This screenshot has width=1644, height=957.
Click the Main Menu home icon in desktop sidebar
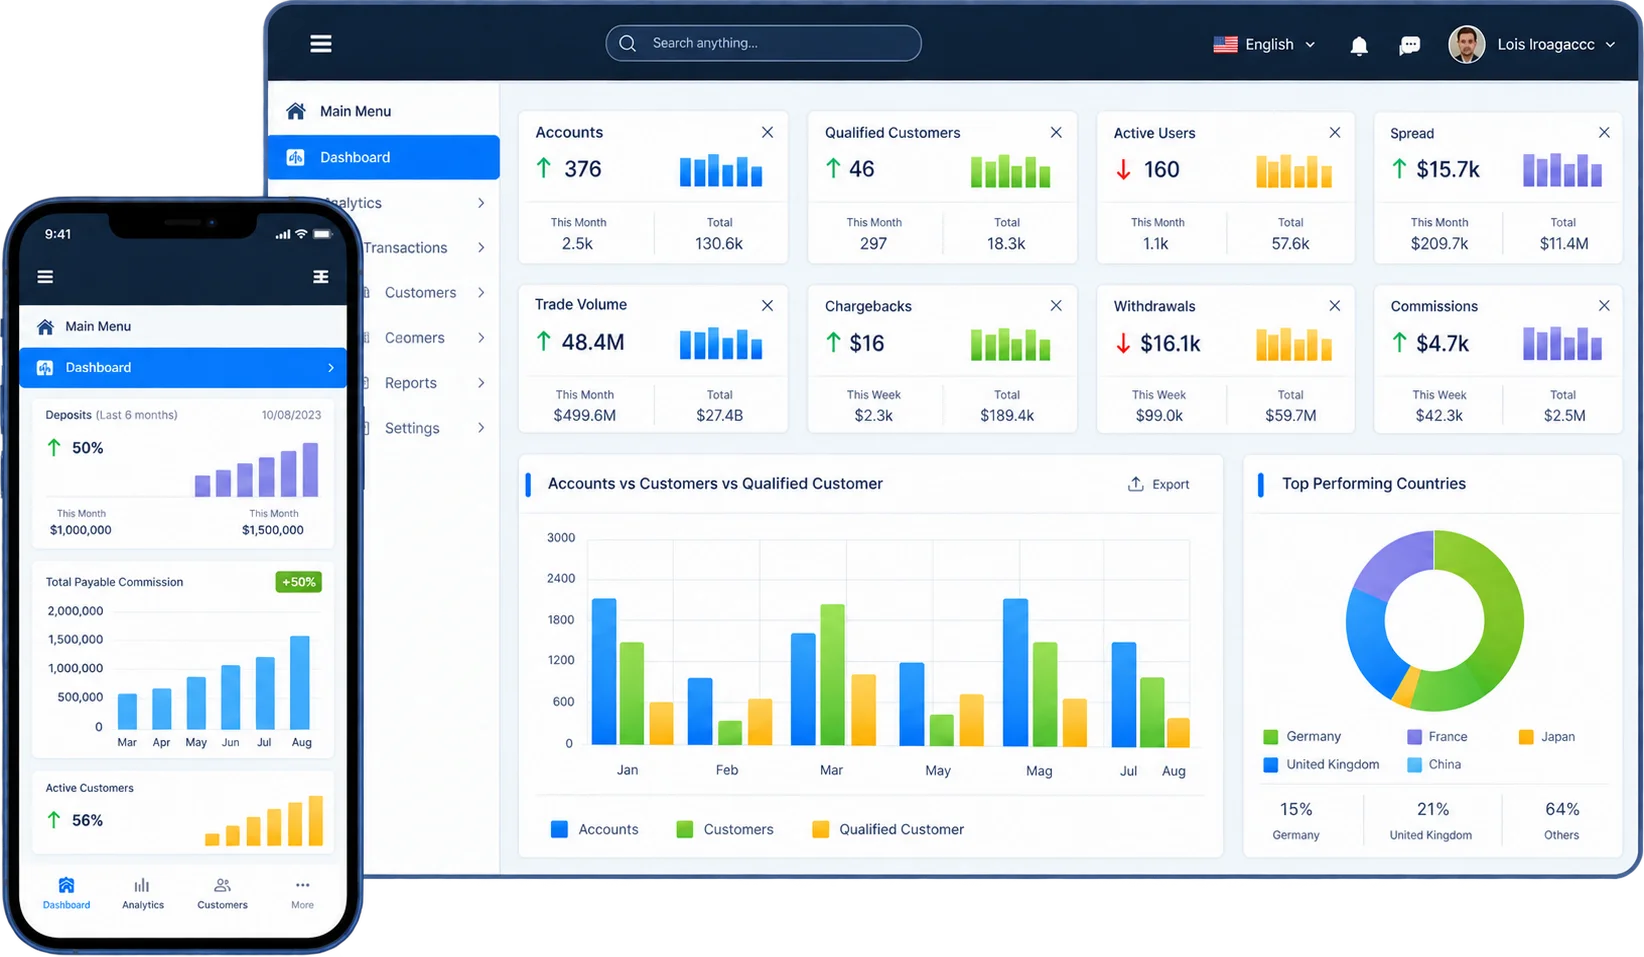296,111
